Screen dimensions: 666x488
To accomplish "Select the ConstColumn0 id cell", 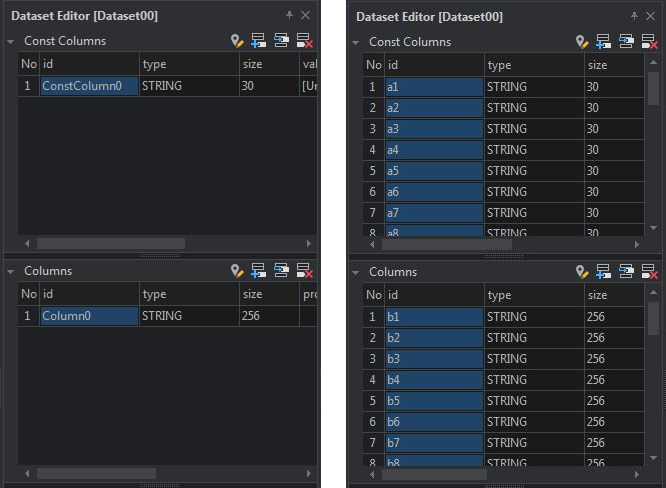I will pyautogui.click(x=88, y=86).
